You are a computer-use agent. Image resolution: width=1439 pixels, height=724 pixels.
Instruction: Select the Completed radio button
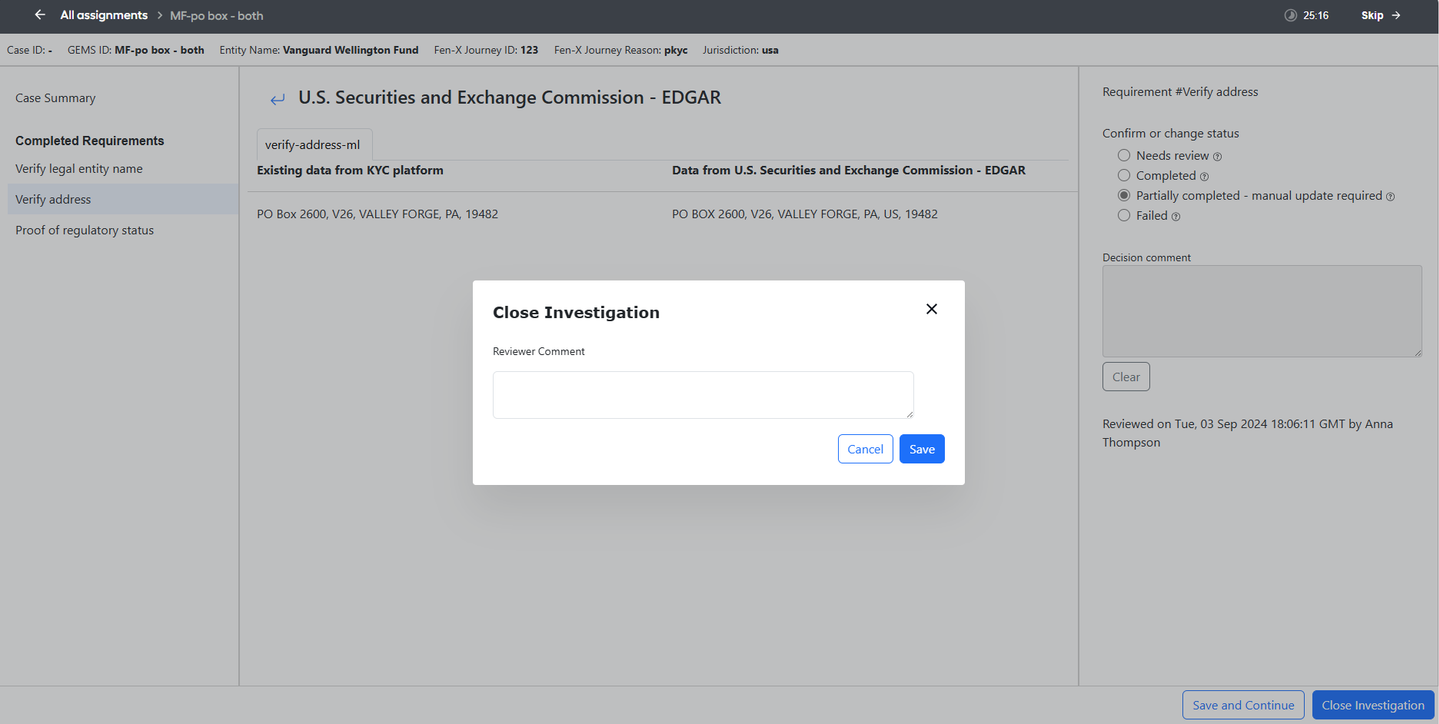pos(1124,175)
